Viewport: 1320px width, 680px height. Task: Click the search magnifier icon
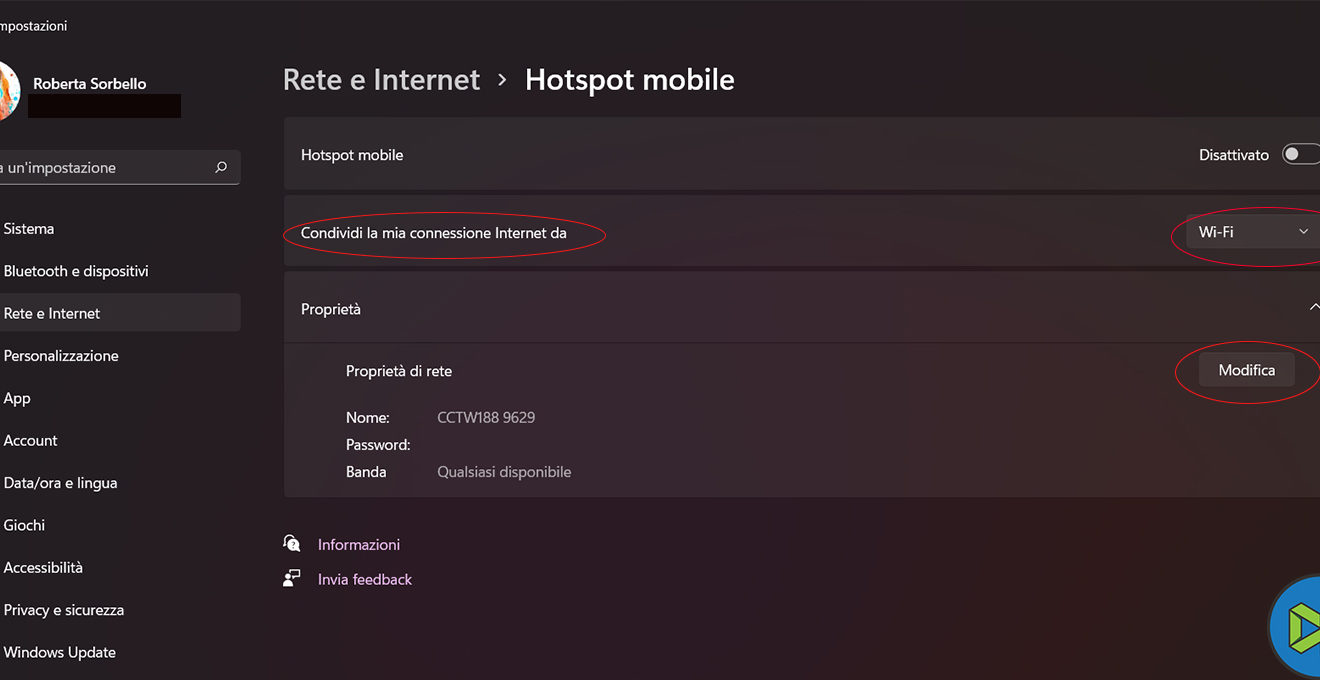click(x=221, y=168)
